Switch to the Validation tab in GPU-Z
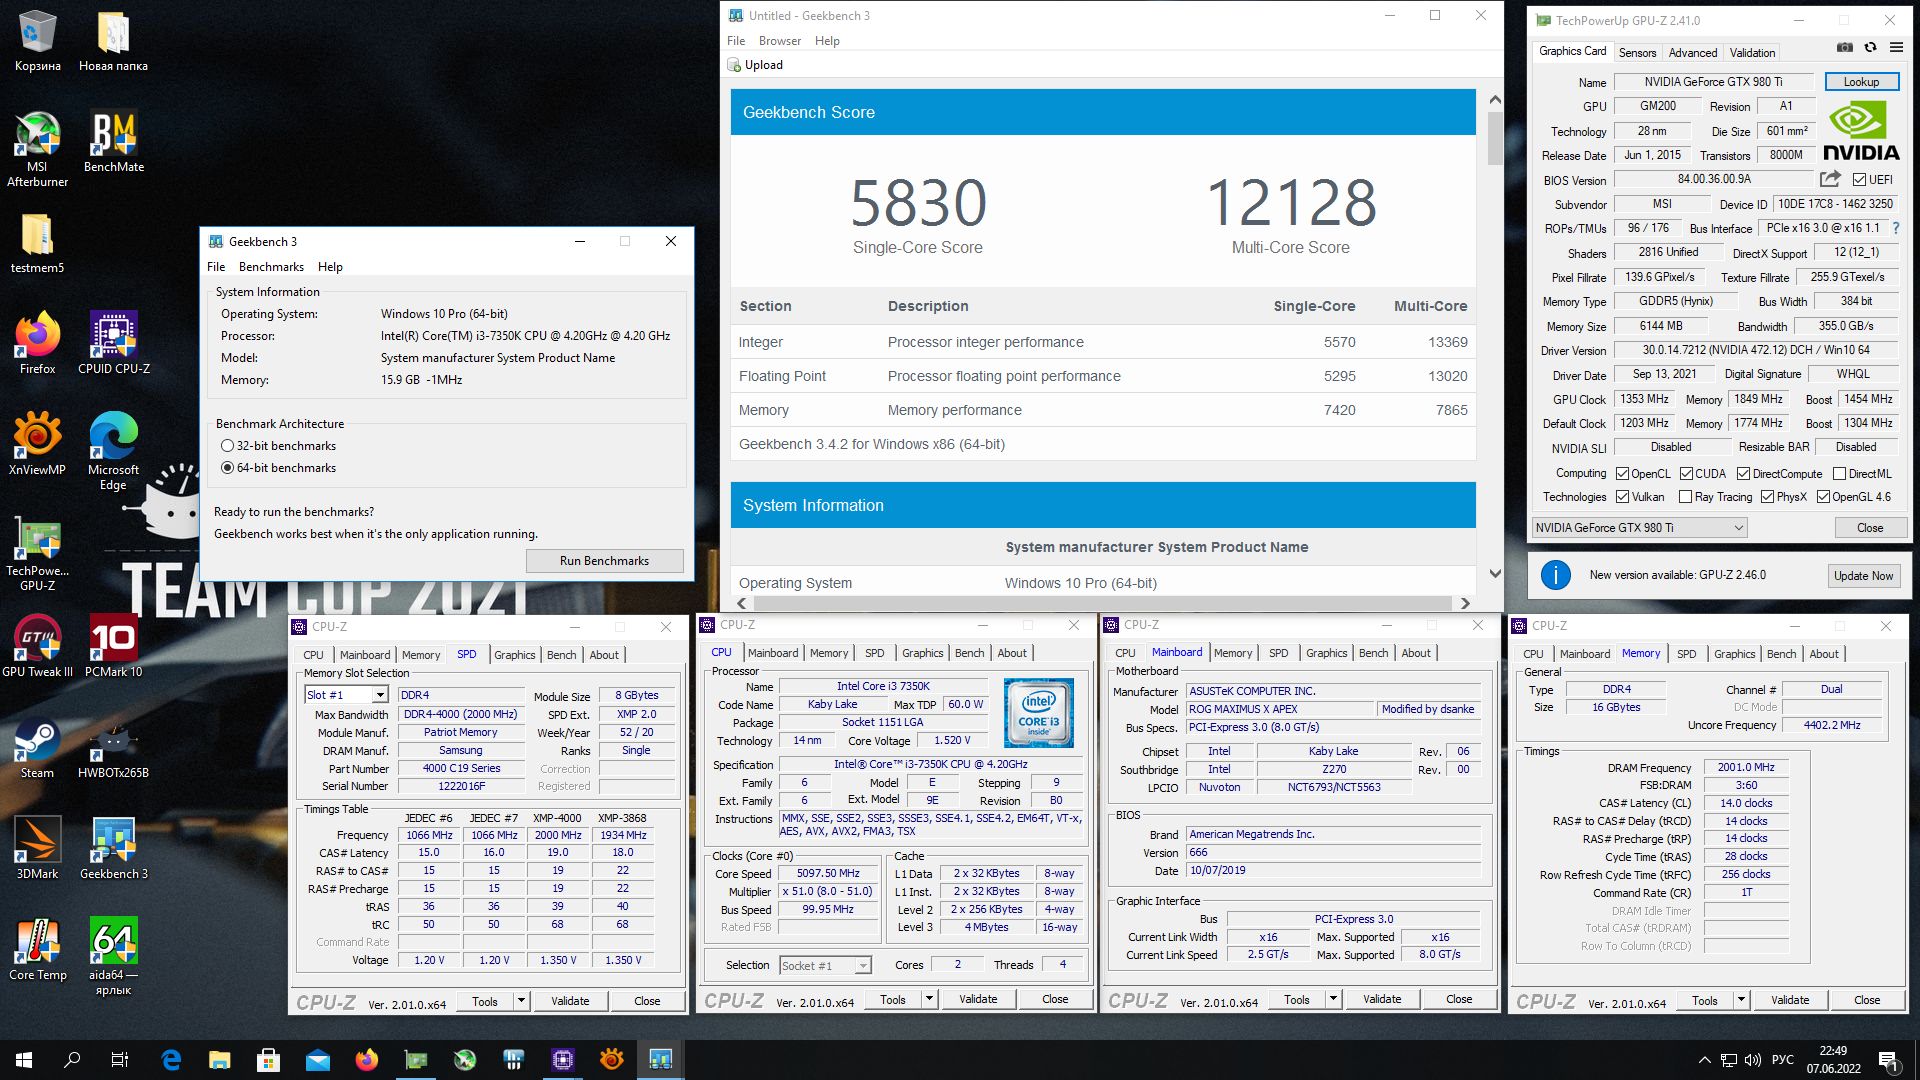1920x1080 pixels. pos(1752,53)
